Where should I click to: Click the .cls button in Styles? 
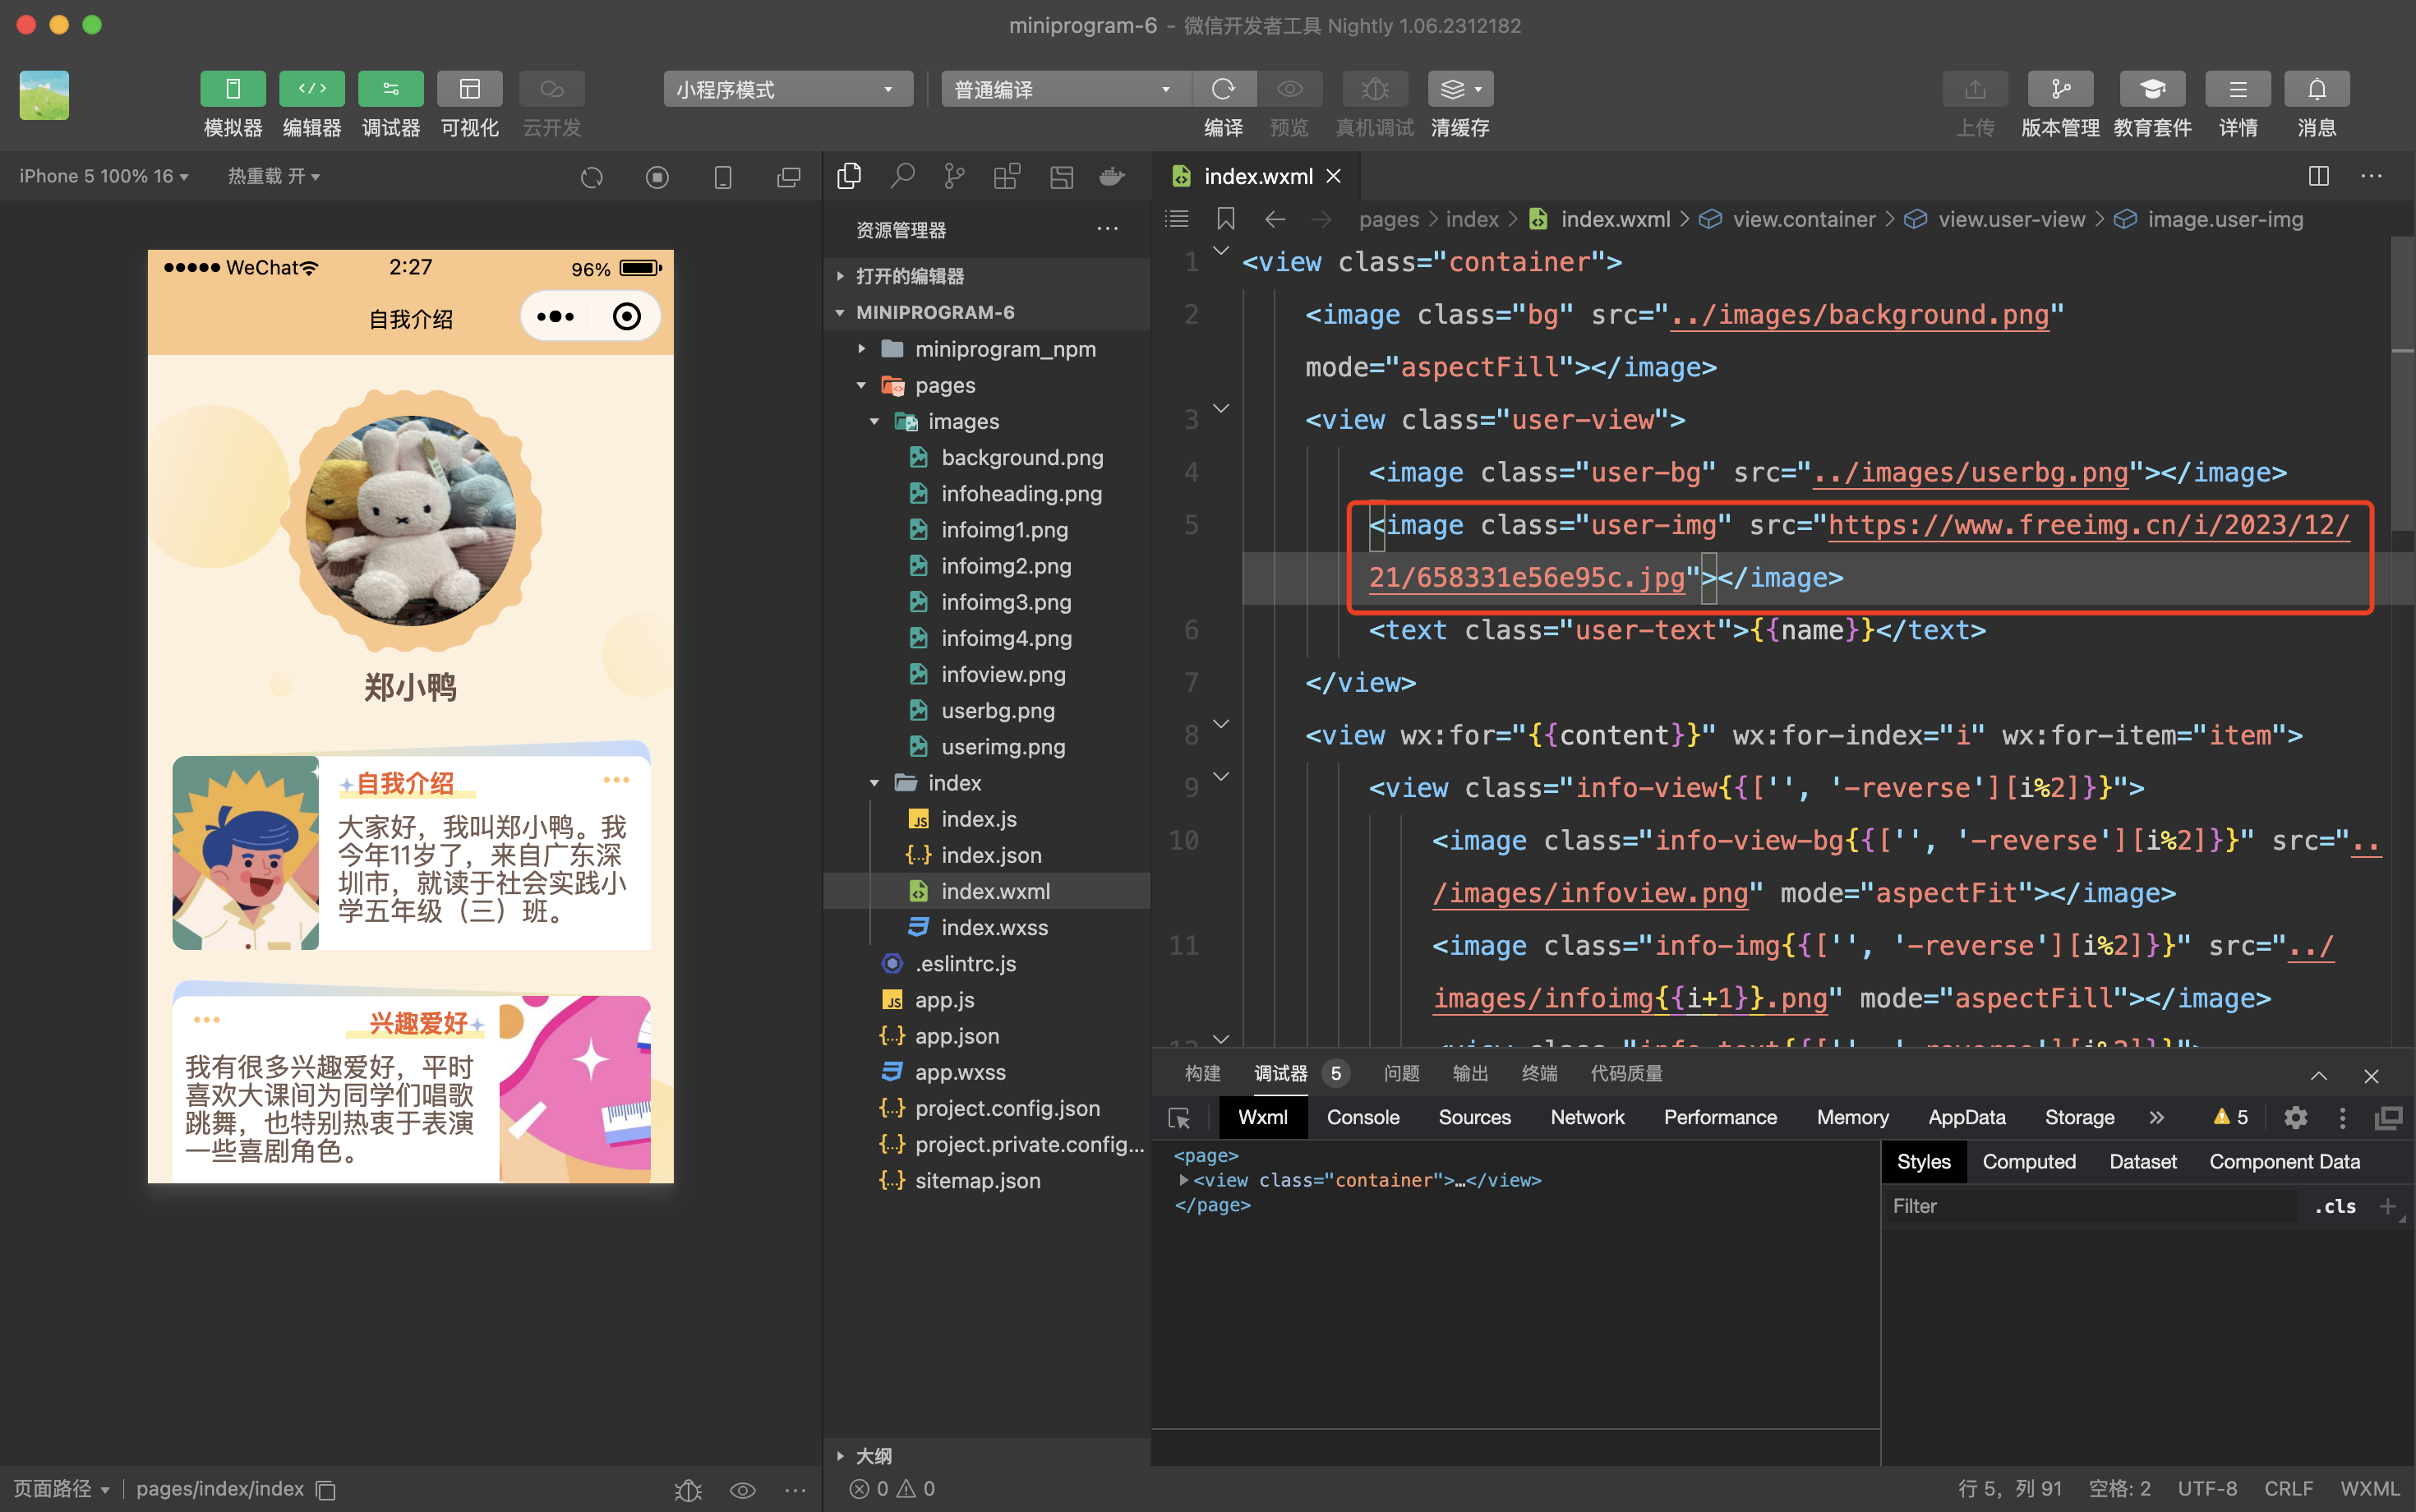pyautogui.click(x=2334, y=1207)
